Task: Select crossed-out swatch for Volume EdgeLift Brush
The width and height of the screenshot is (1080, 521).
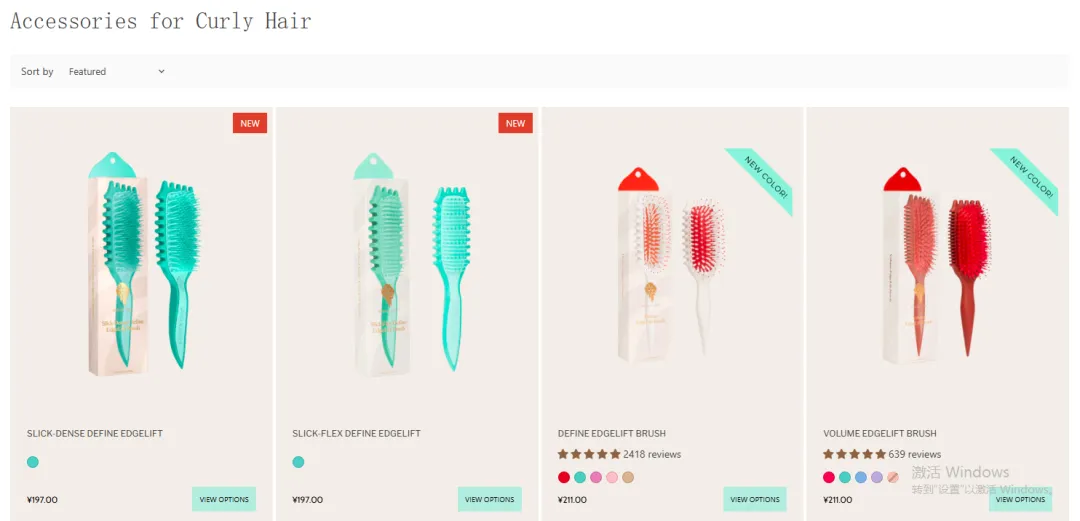Action: point(893,477)
